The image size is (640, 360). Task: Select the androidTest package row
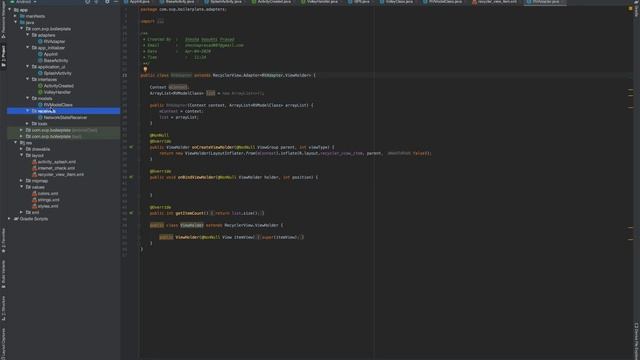coord(64,130)
